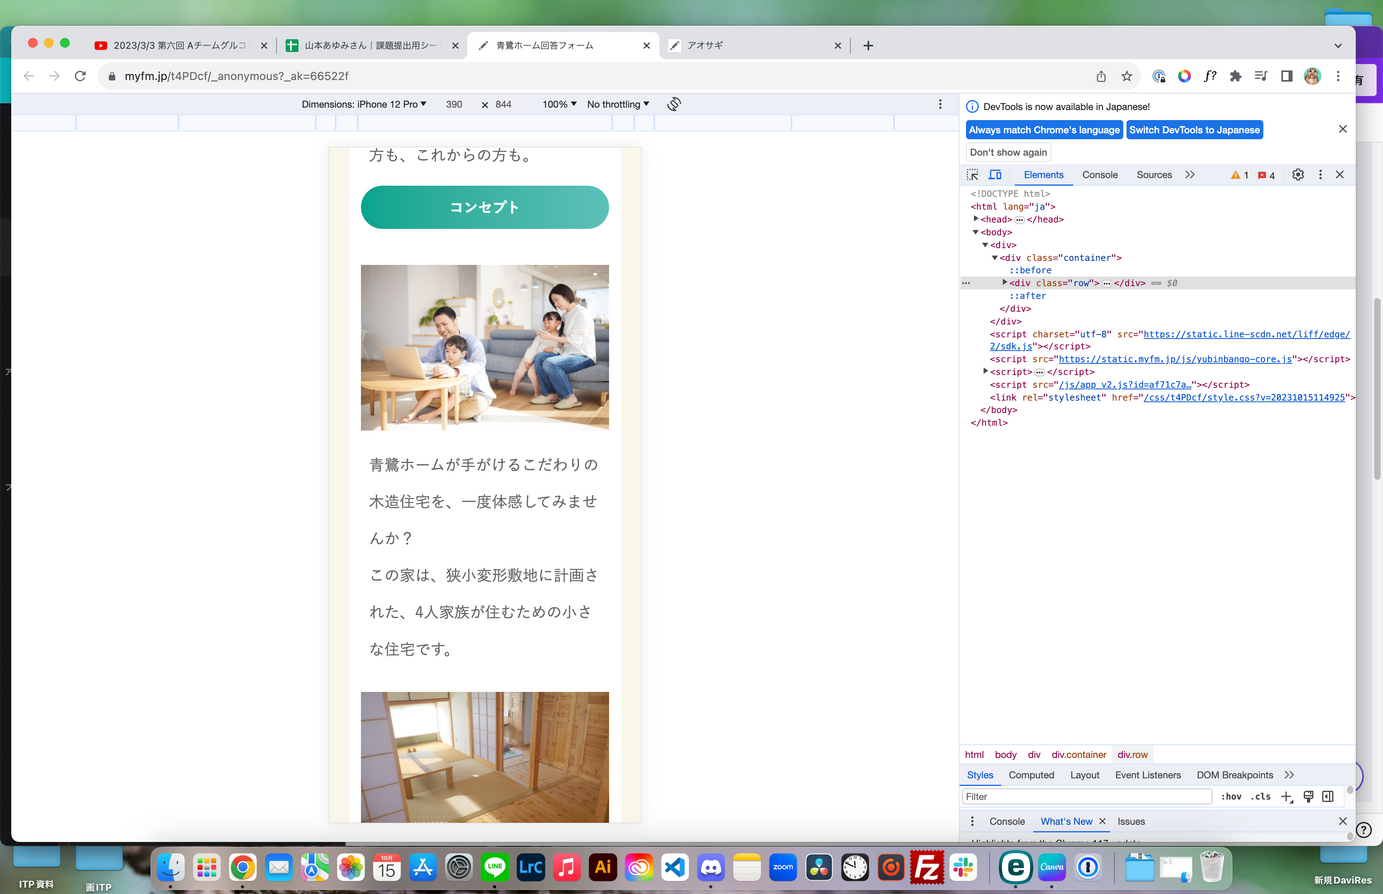
Task: Open DevTools settings gear
Action: (x=1298, y=175)
